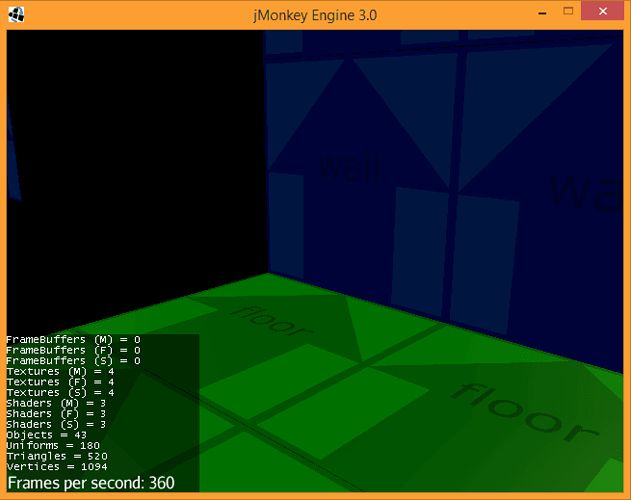Viewport: 631px width, 500px height.
Task: Click the Frames per second: 360 readout
Action: 91,483
